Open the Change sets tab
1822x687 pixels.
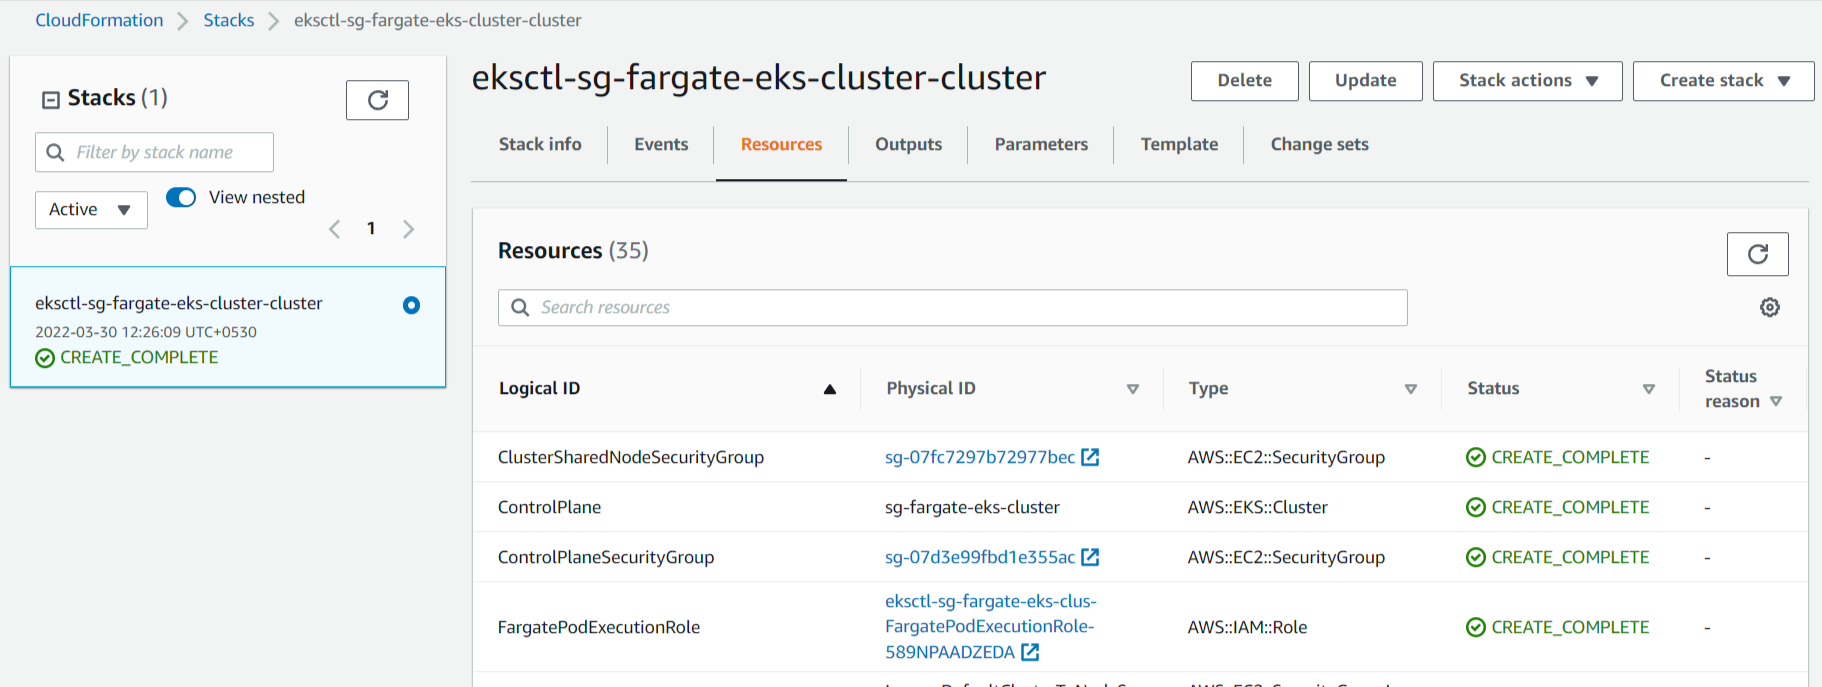[1319, 144]
